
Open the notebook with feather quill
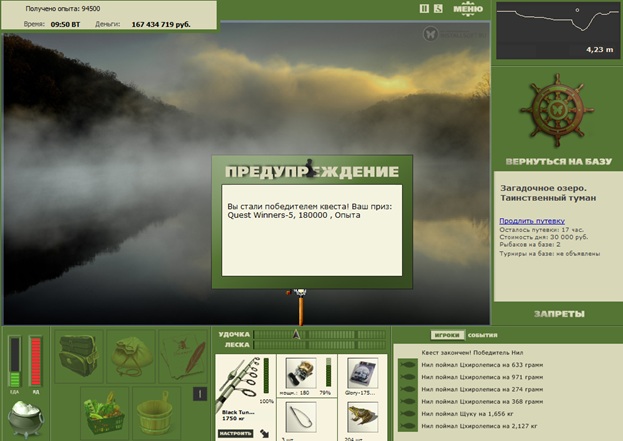pyautogui.click(x=183, y=356)
